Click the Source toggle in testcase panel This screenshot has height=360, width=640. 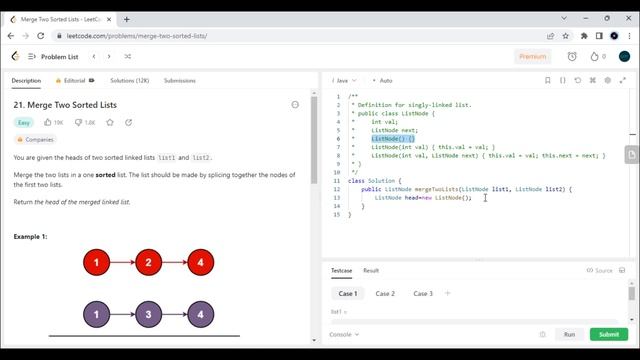600,270
